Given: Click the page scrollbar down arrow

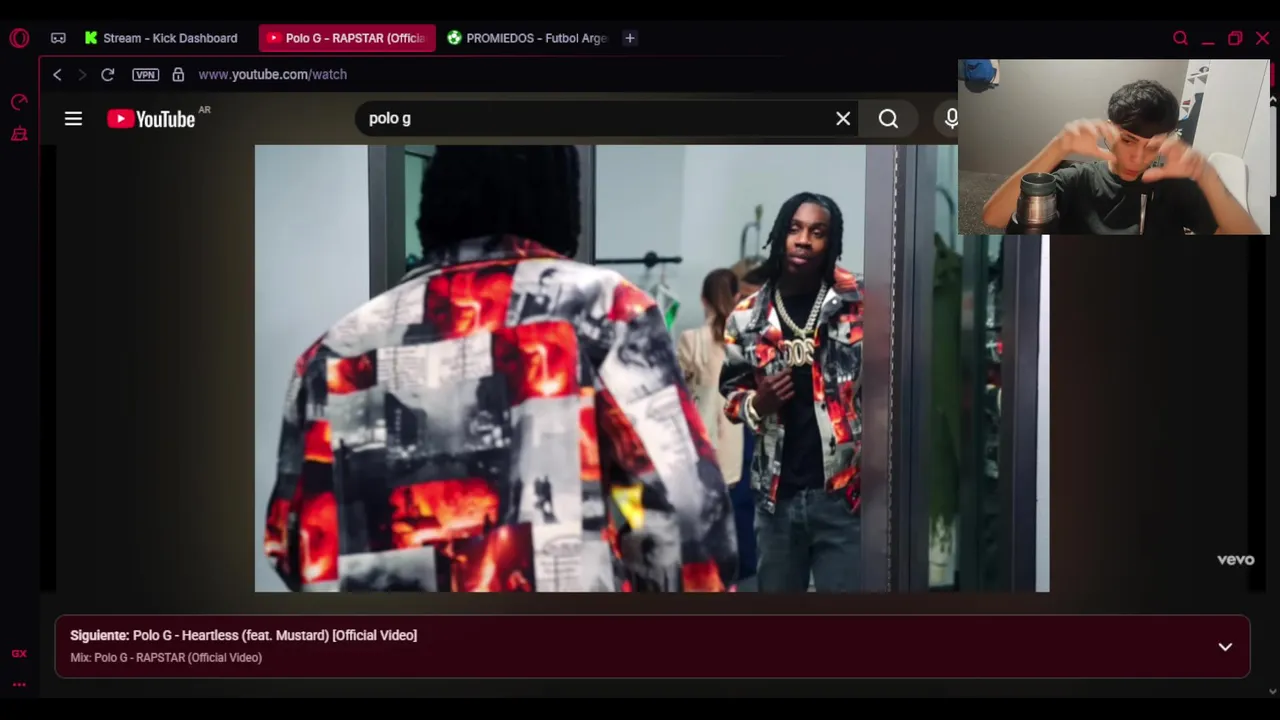Looking at the screenshot, I should (1273, 691).
